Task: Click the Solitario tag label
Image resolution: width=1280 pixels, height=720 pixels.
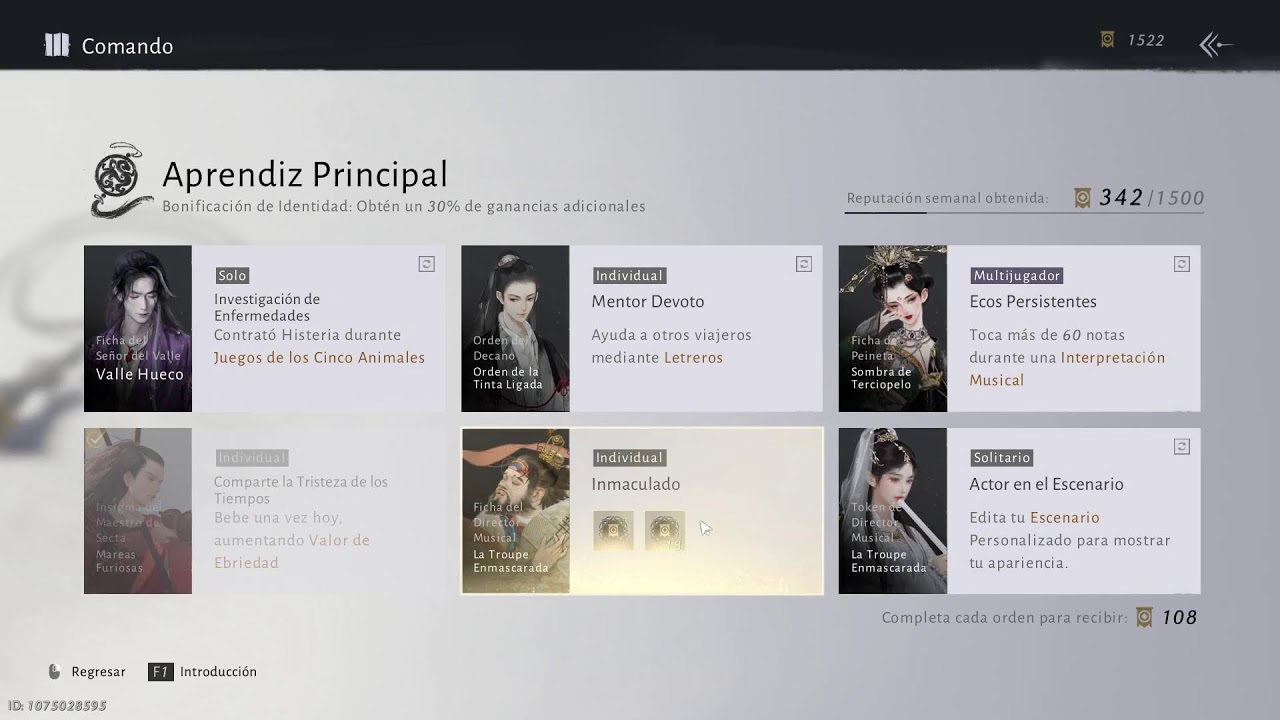Action: tap(1001, 457)
